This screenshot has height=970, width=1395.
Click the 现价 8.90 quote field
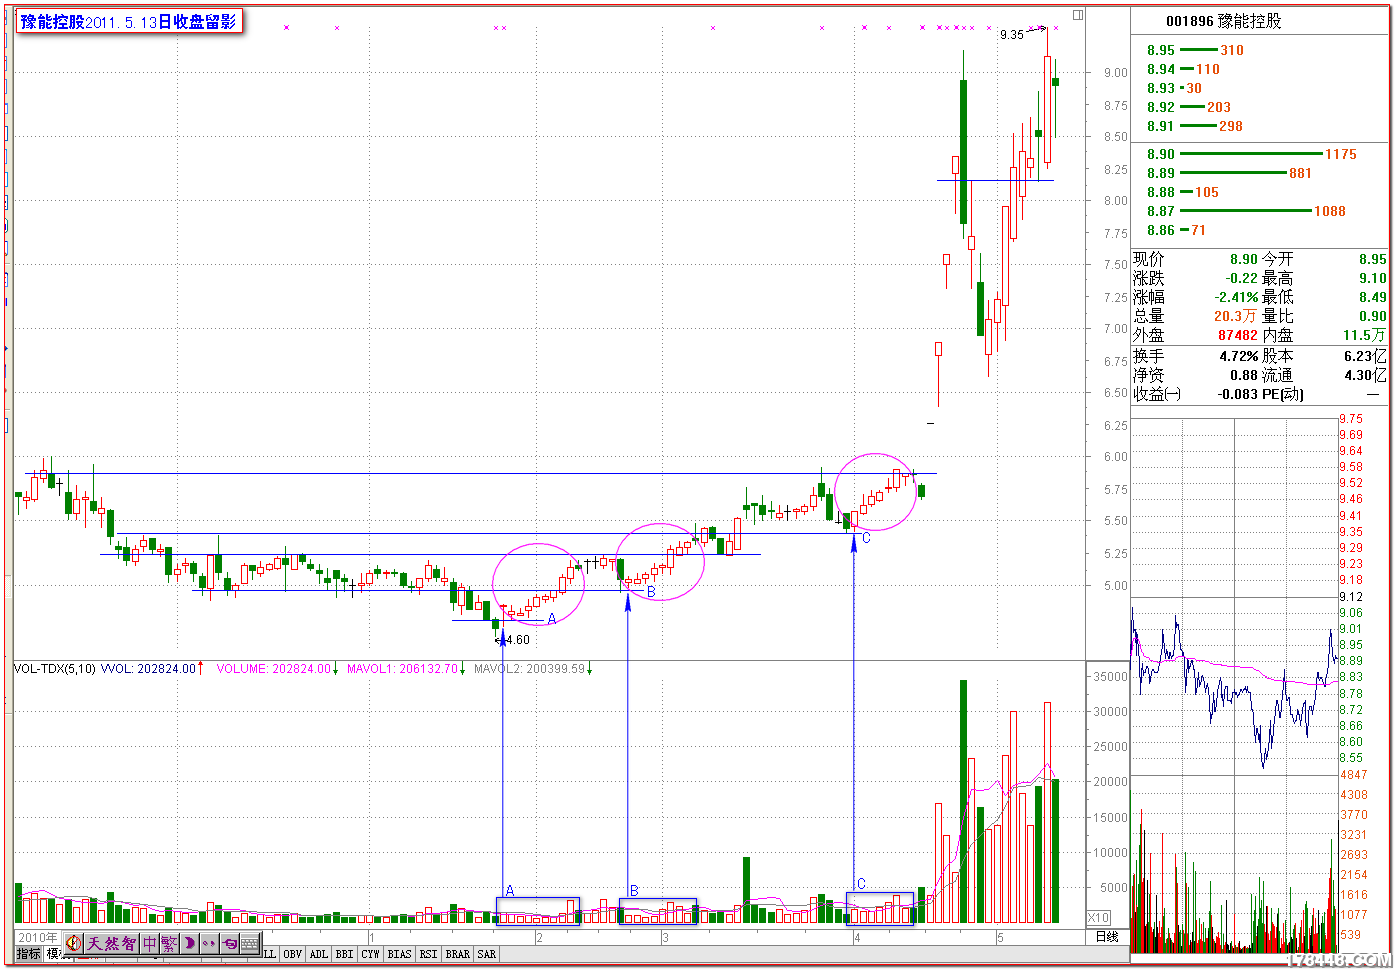tap(1195, 259)
